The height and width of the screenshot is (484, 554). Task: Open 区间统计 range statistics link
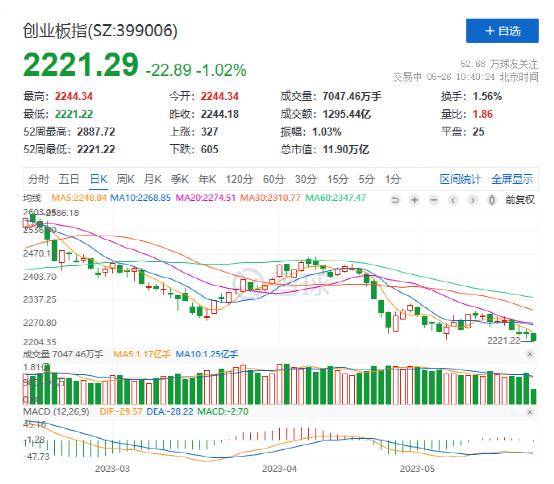tap(460, 179)
